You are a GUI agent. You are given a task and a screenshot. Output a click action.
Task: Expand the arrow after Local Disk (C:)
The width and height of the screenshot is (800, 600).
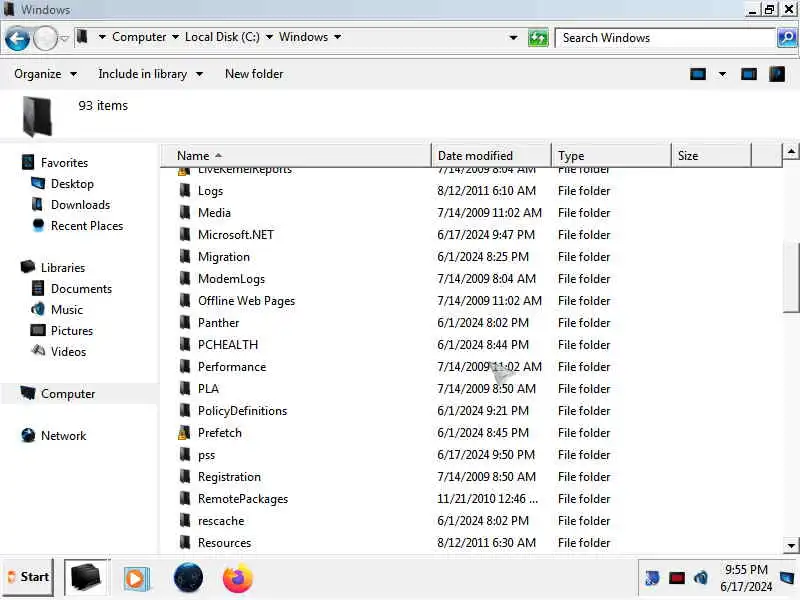pos(269,37)
